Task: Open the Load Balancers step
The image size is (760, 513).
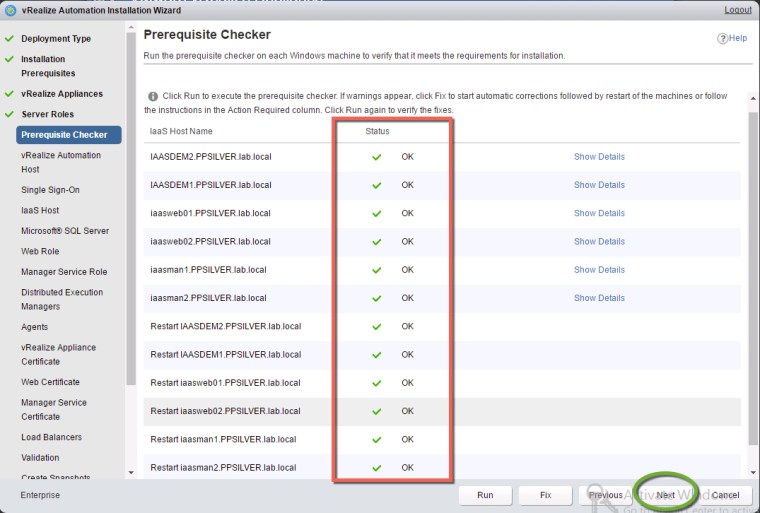Action: pos(51,437)
